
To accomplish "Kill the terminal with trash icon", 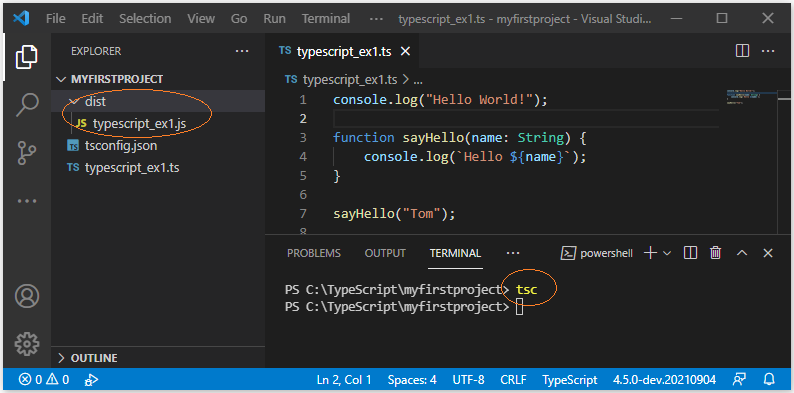I will [716, 253].
